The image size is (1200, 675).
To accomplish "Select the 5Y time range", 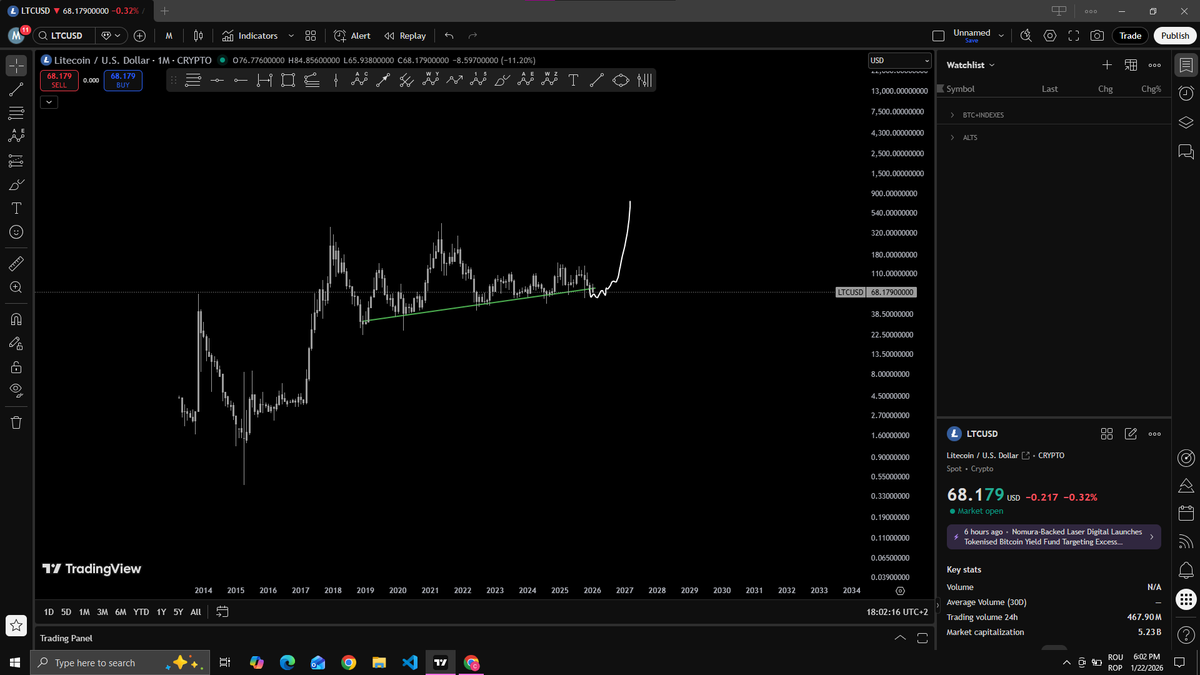I will coord(178,611).
